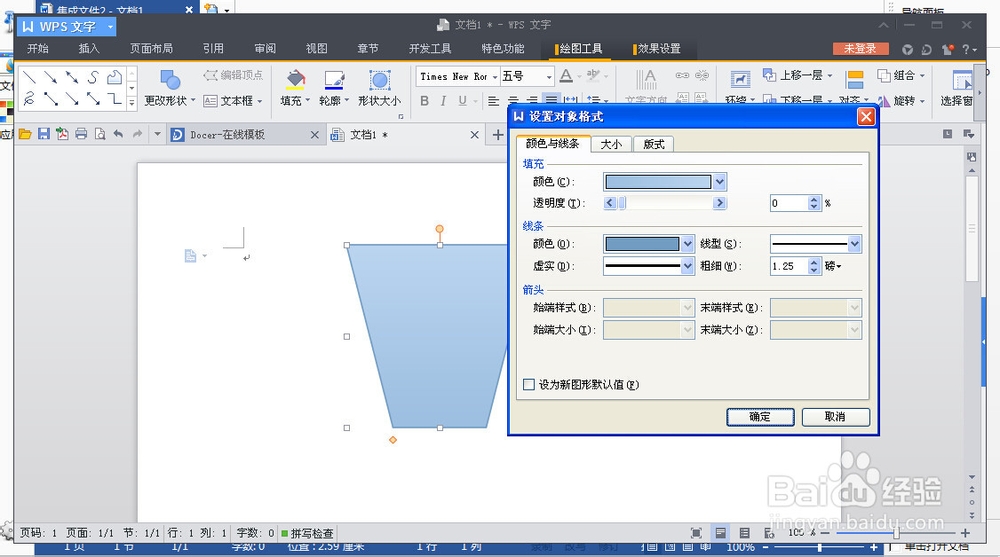
Task: Open the line style (线型) dropdown
Action: (x=854, y=244)
